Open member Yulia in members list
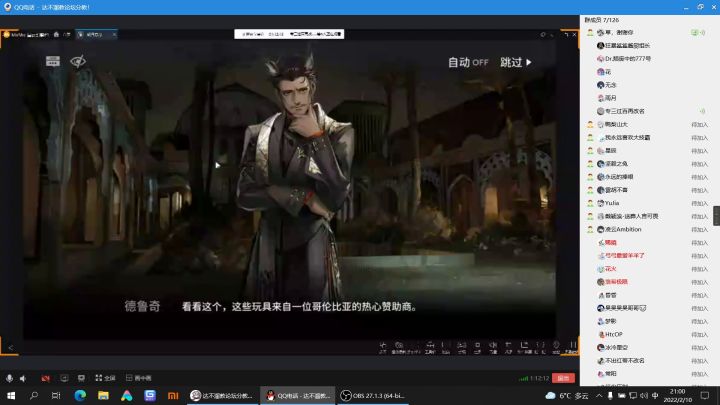Image resolution: width=720 pixels, height=405 pixels. 612,203
